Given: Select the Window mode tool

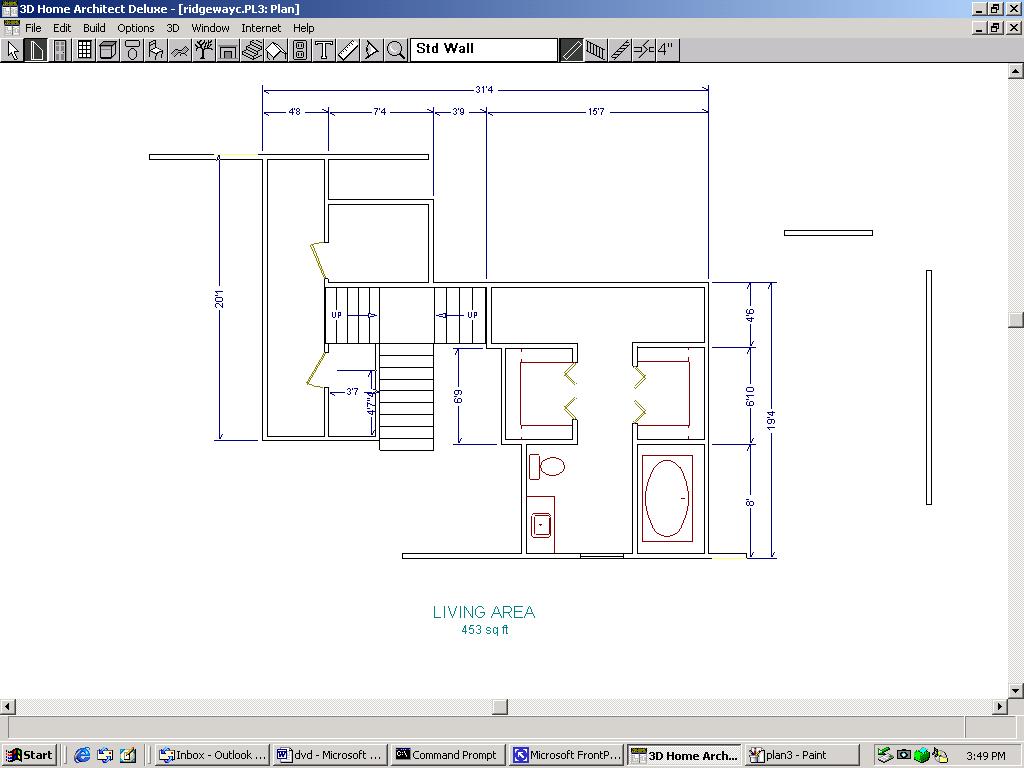Looking at the screenshot, I should coord(84,50).
